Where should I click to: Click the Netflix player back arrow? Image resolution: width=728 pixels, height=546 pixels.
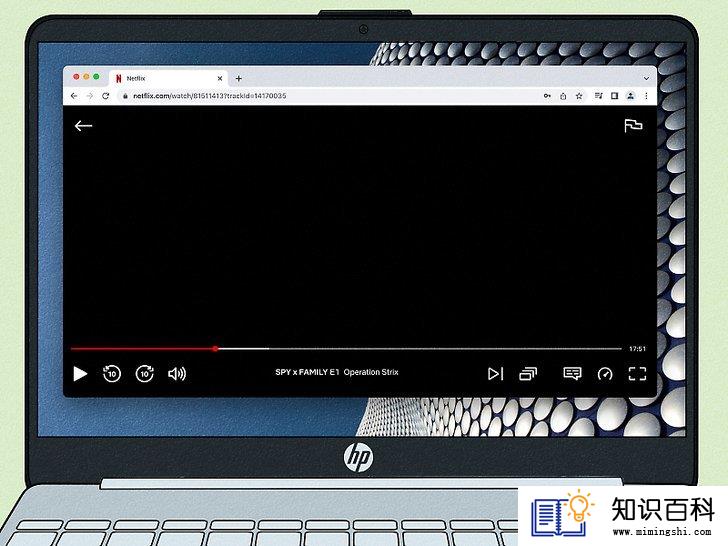tap(84, 126)
